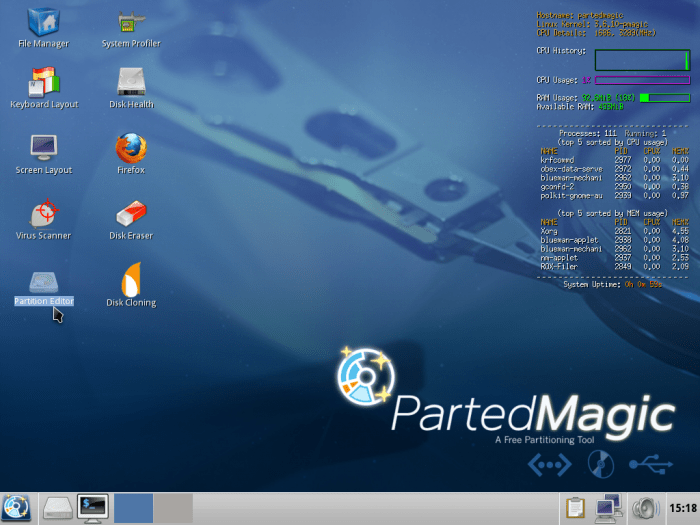700x525 pixels.
Task: Click the blueman-applet process row
Action: (x=614, y=240)
